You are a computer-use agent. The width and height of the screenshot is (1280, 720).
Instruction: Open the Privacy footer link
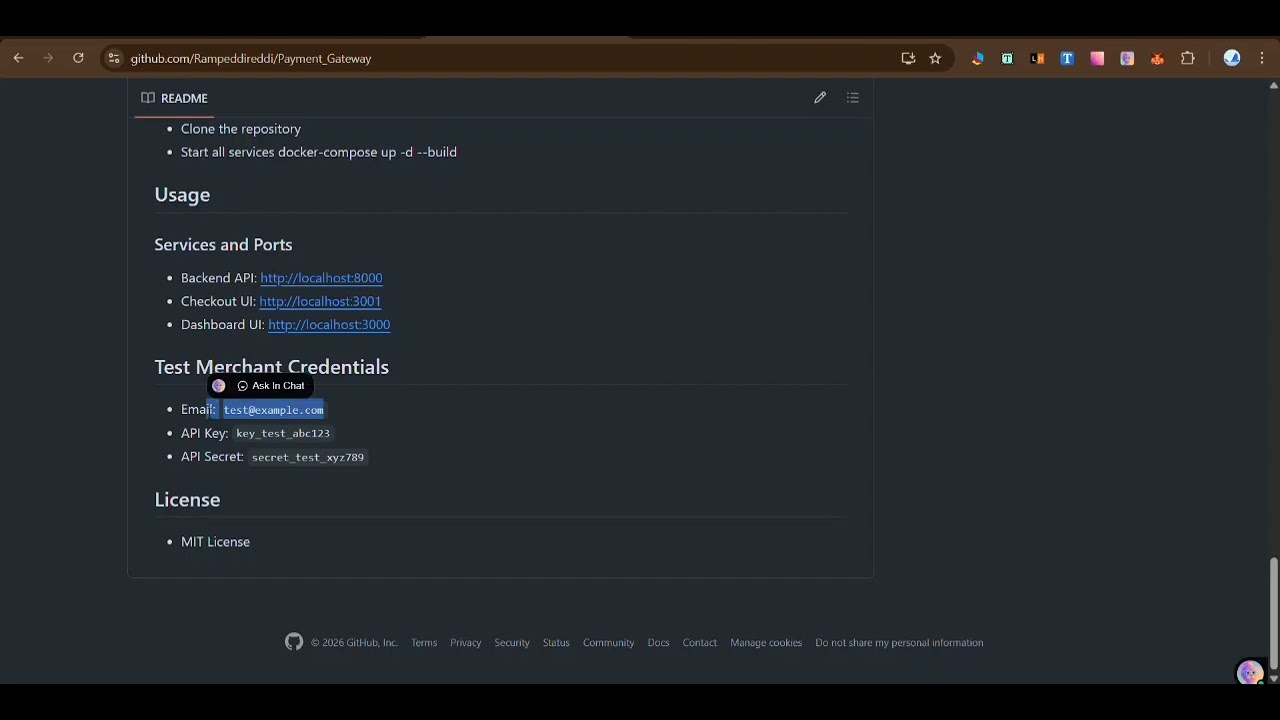(465, 643)
